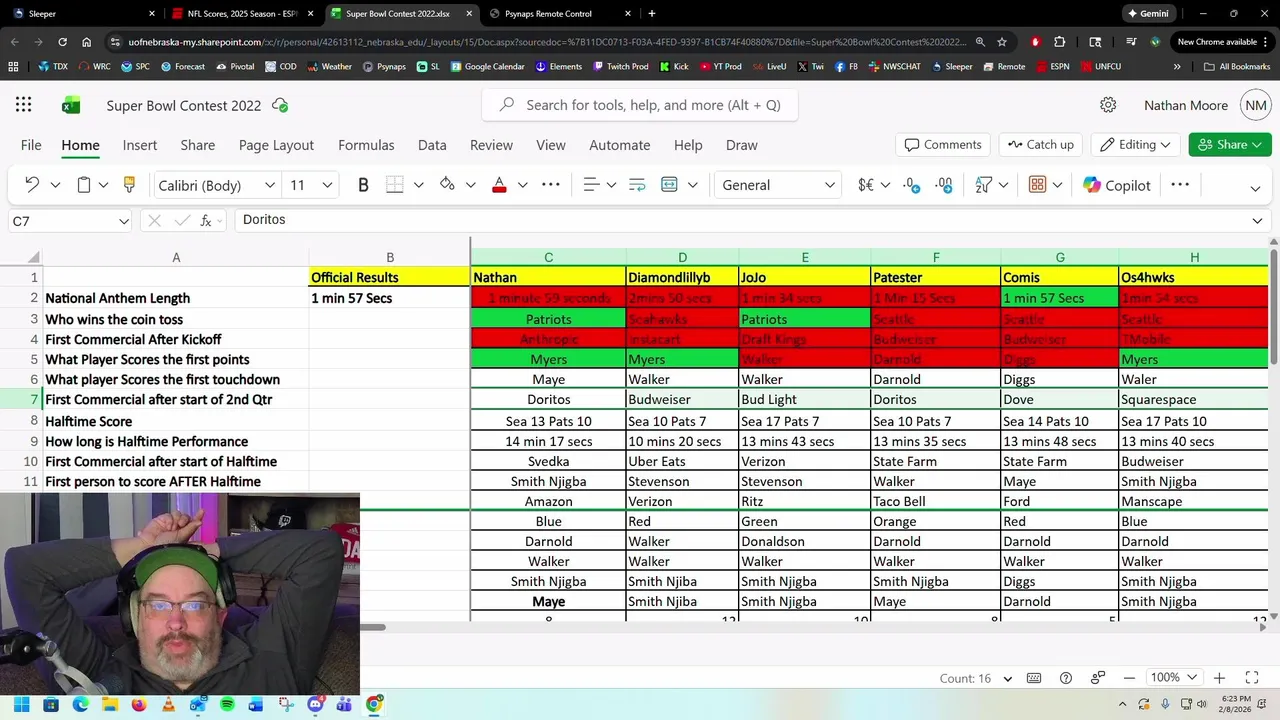Click the Undo arrow icon
Image resolution: width=1280 pixels, height=720 pixels.
click(x=32, y=185)
